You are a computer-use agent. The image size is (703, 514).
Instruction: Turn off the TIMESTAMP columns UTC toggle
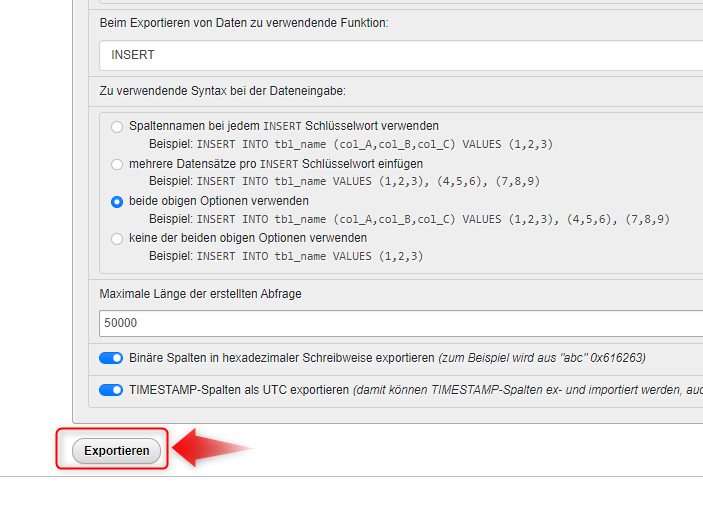pyautogui.click(x=110, y=390)
